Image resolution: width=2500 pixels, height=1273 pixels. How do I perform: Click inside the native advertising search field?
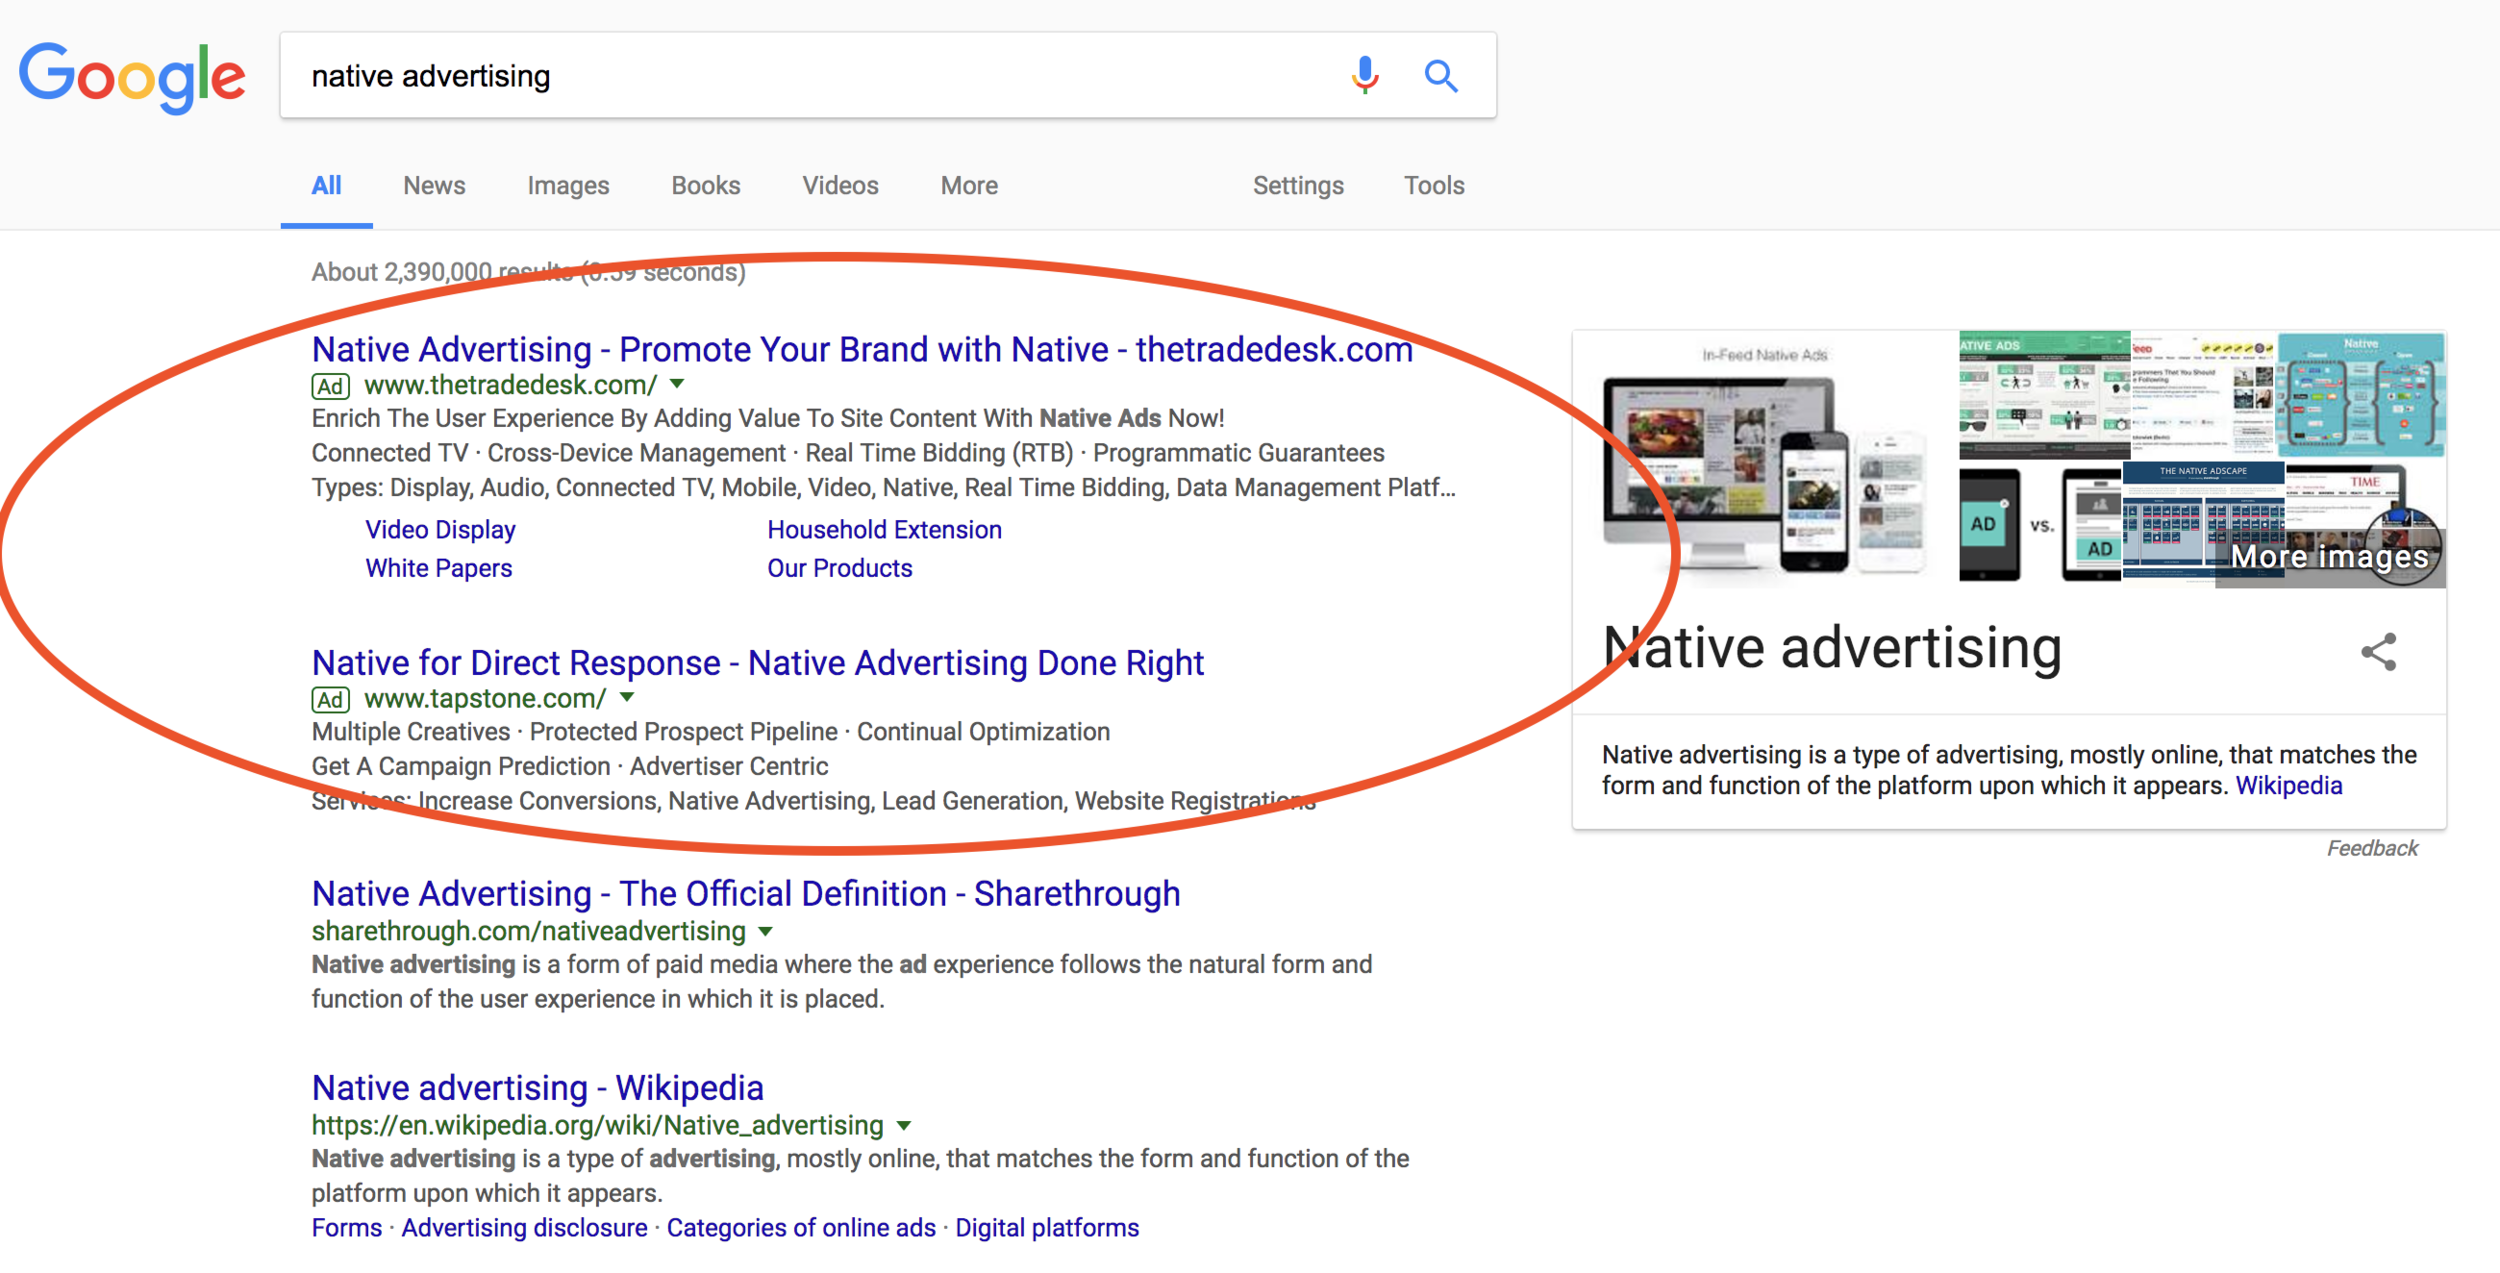(800, 76)
